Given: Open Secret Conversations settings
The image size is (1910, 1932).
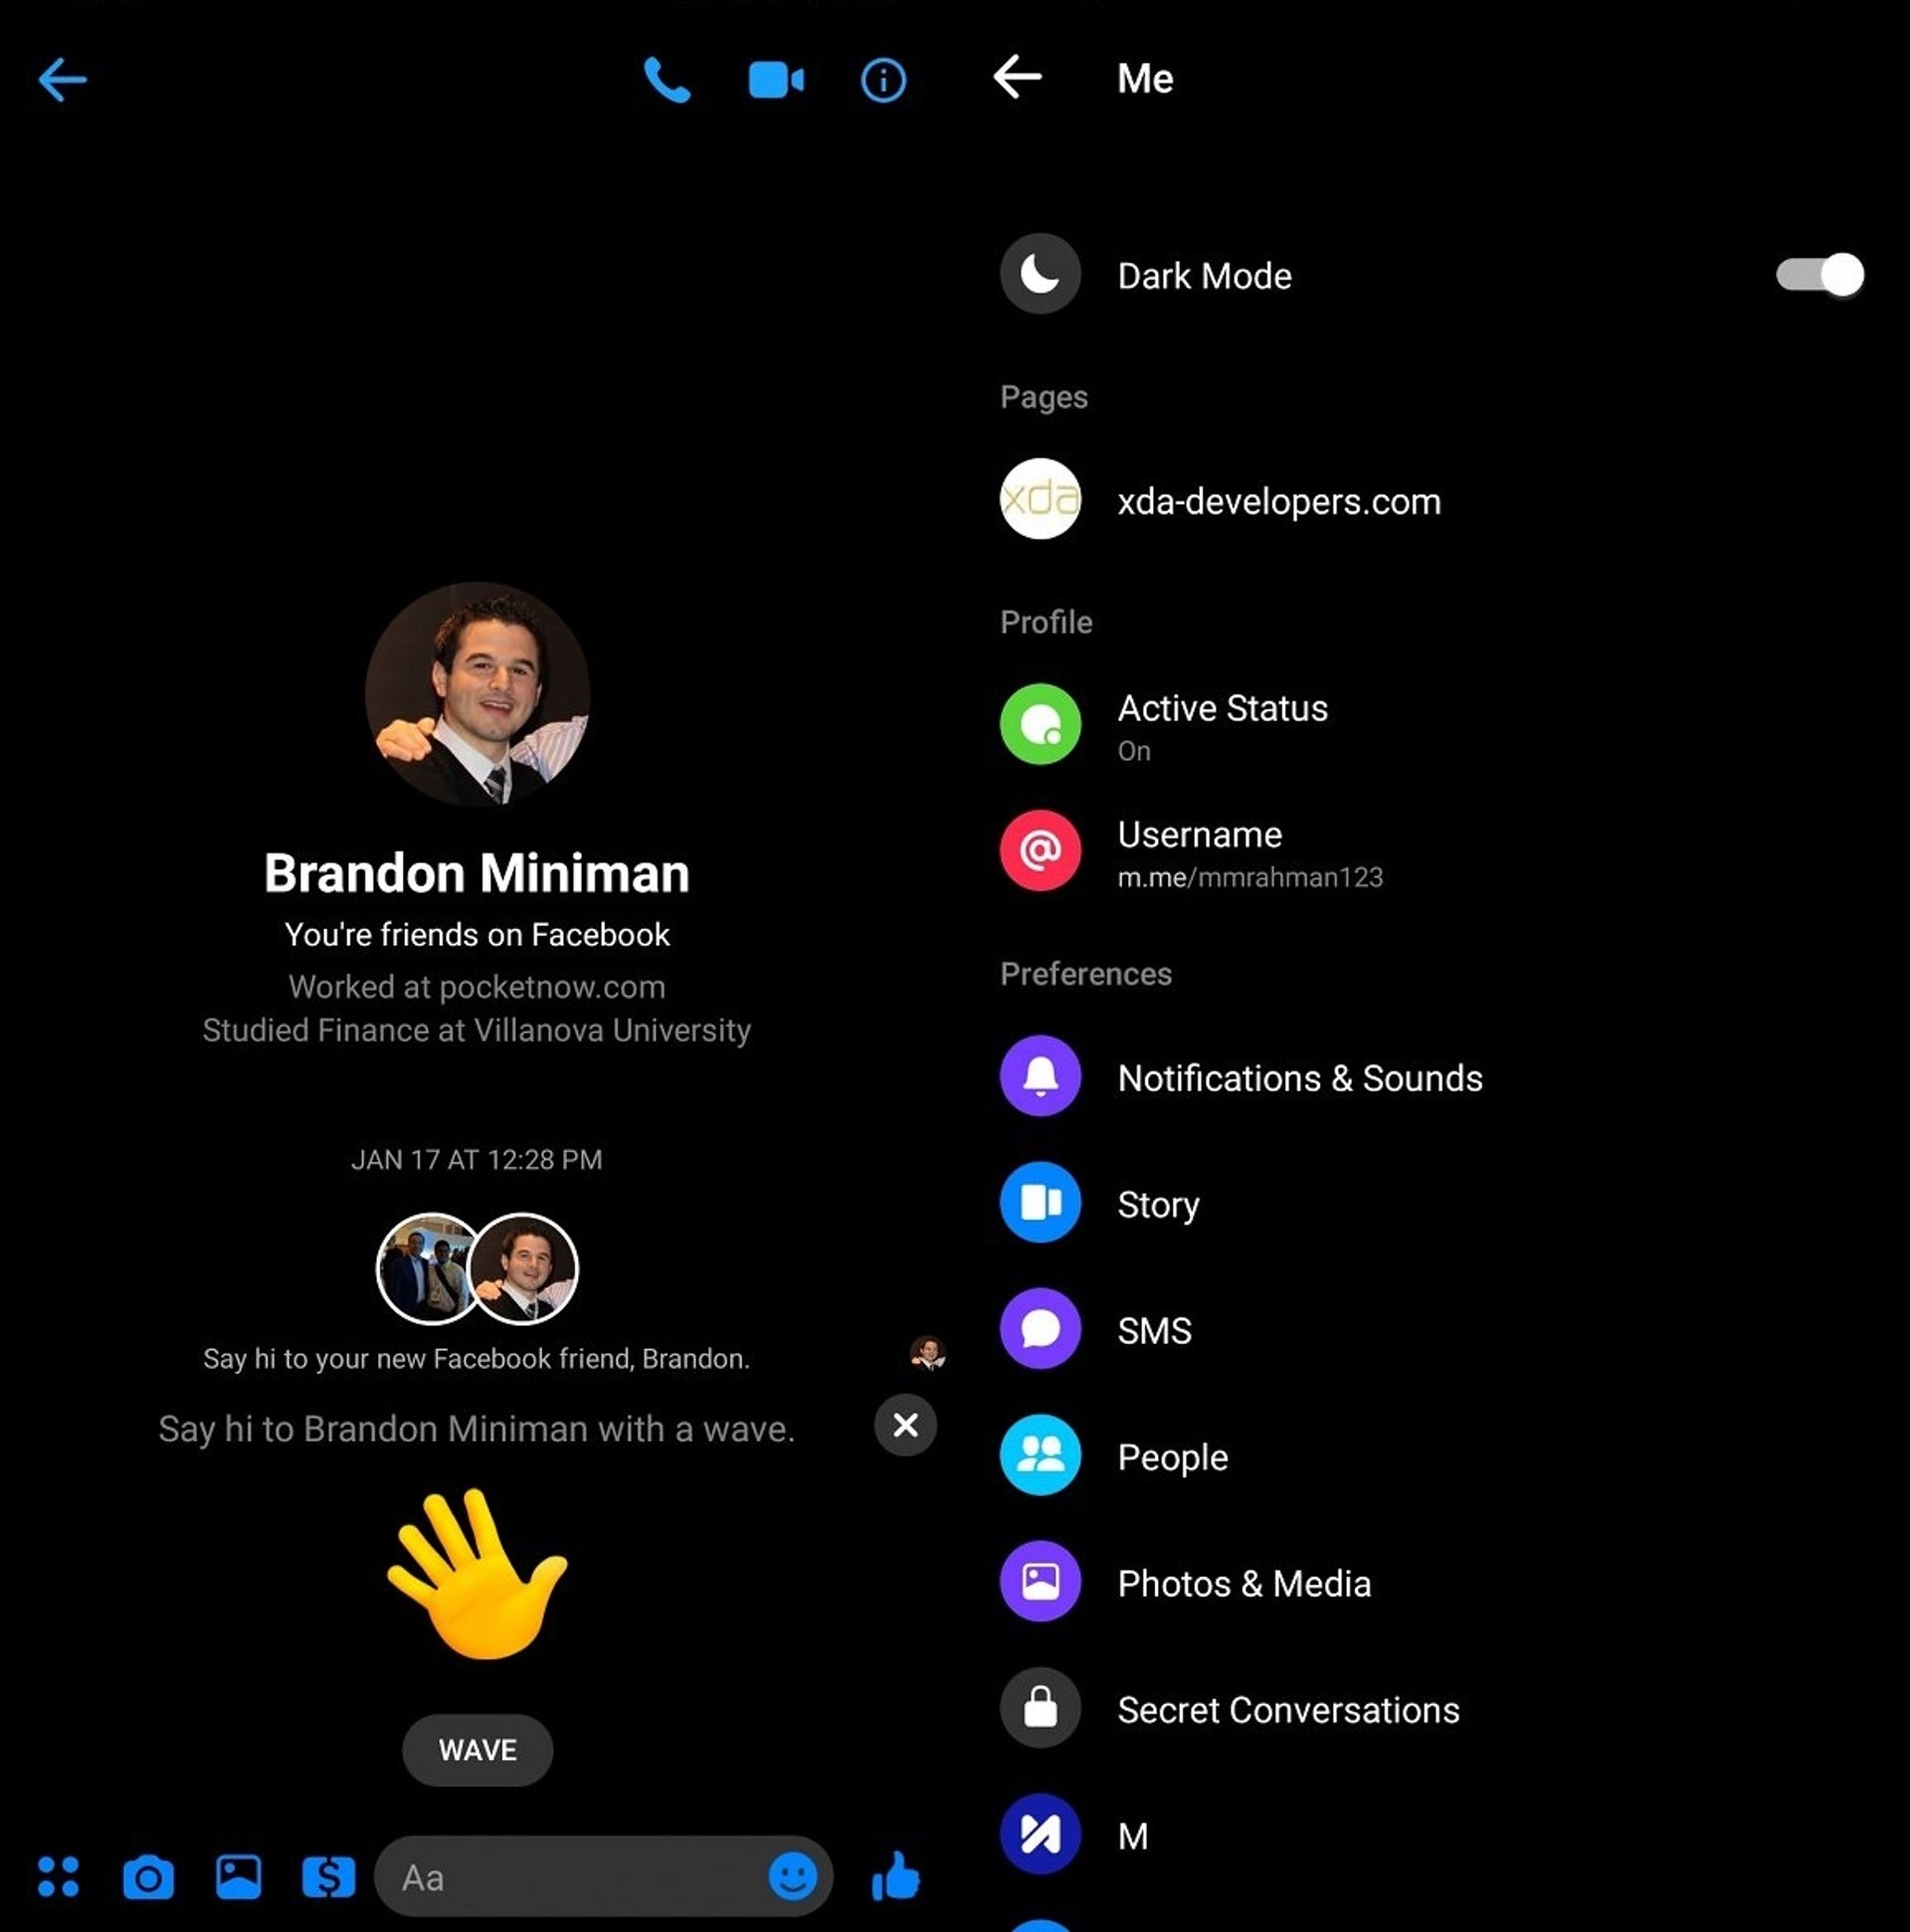Looking at the screenshot, I should point(1287,1710).
